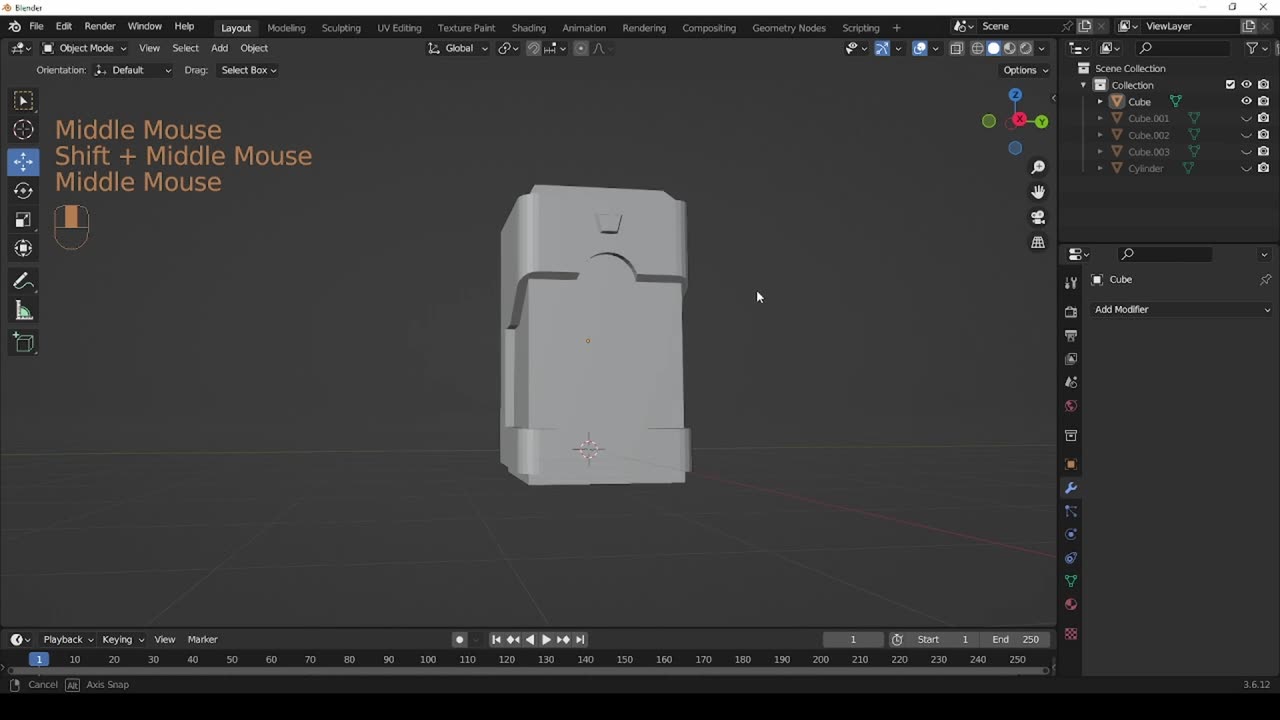
Task: Expand Cube in outliner
Action: pyautogui.click(x=1100, y=101)
